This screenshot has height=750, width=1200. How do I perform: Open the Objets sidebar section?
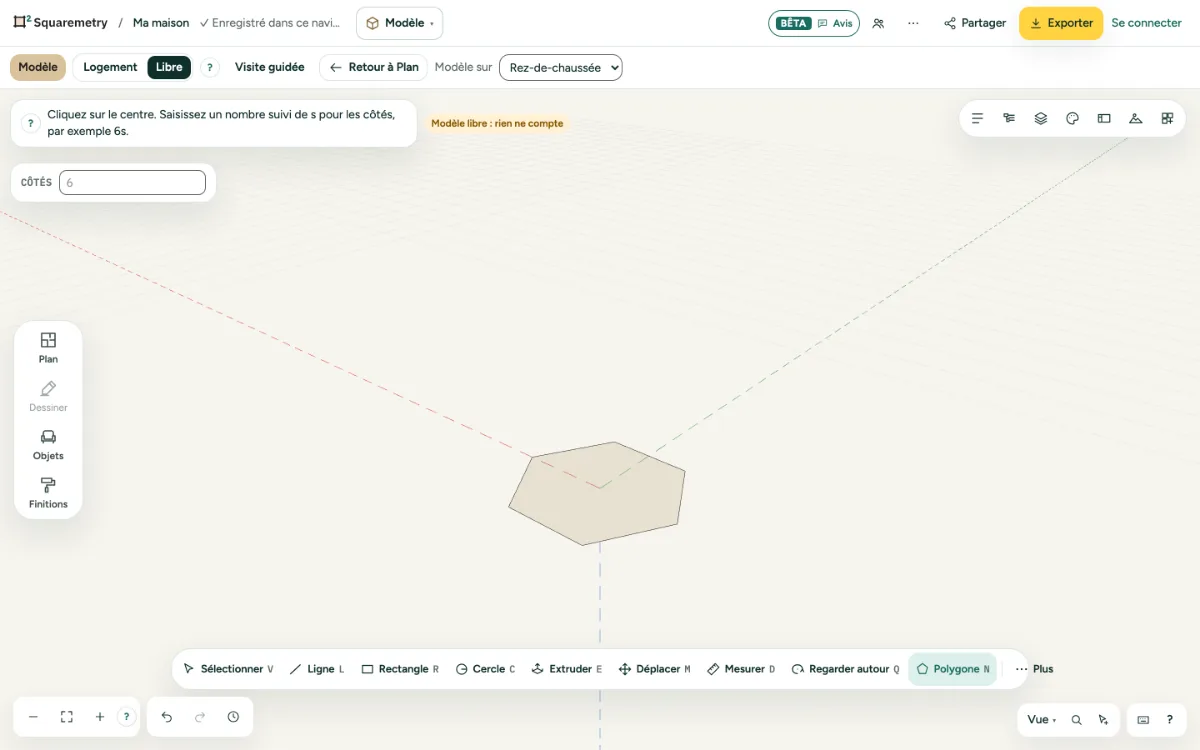pyautogui.click(x=48, y=445)
